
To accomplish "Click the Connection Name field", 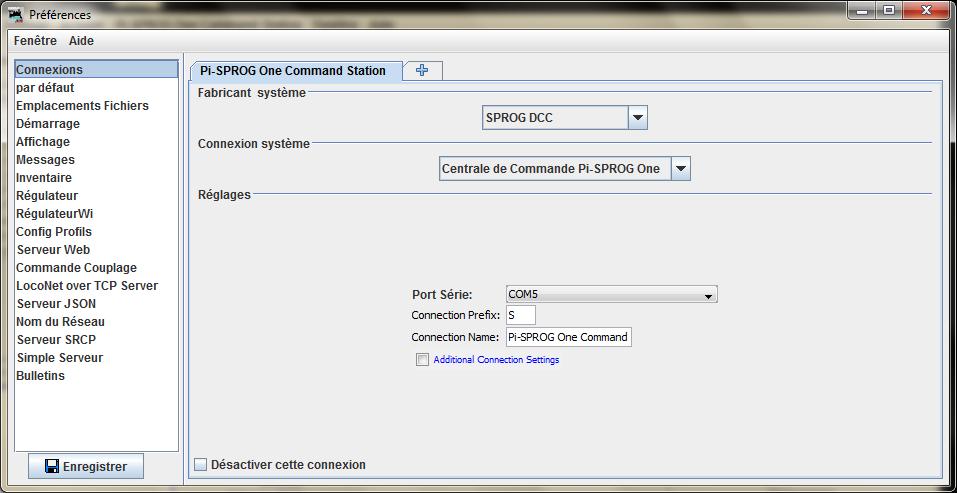I will pos(569,337).
